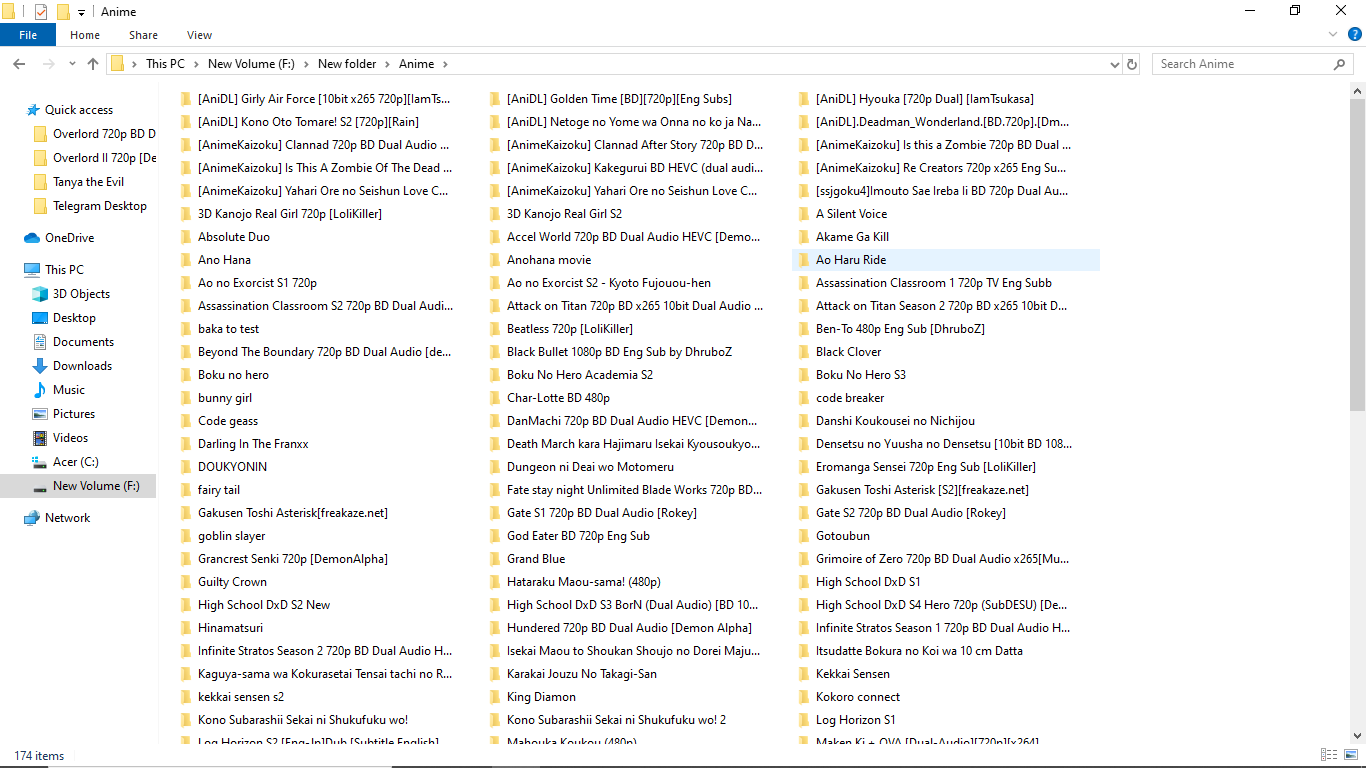The image size is (1366, 768).
Task: Select the King Diamon folder icon
Action: (495, 697)
